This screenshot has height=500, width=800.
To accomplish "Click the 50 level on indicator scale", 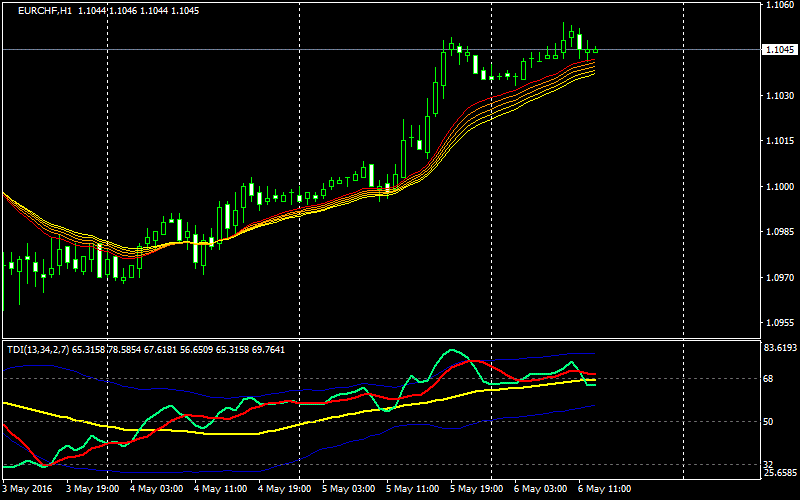I will (x=770, y=421).
